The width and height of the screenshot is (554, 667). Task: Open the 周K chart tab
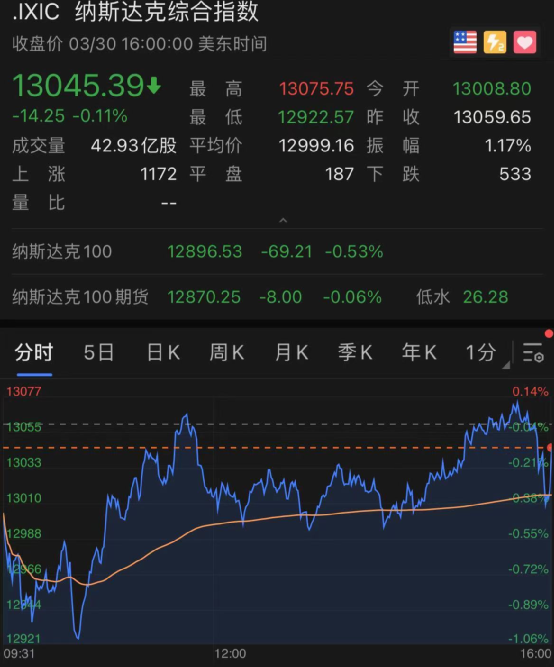pos(227,353)
